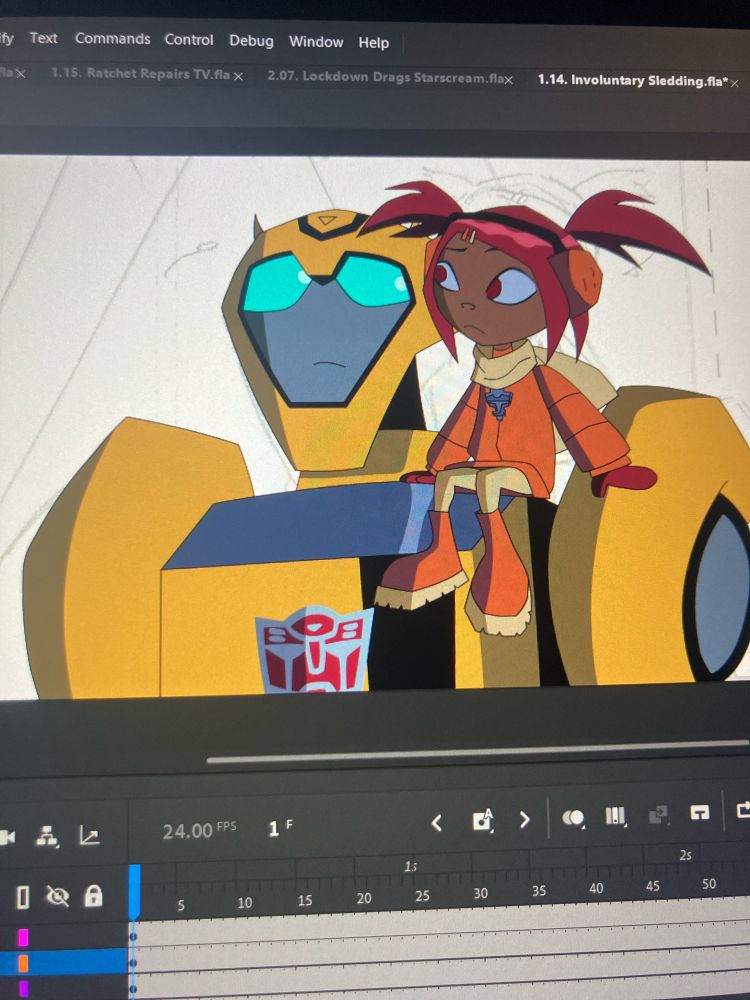This screenshot has width=750, height=1000.
Task: Step back to previous keyframe arrow
Action: coord(437,823)
